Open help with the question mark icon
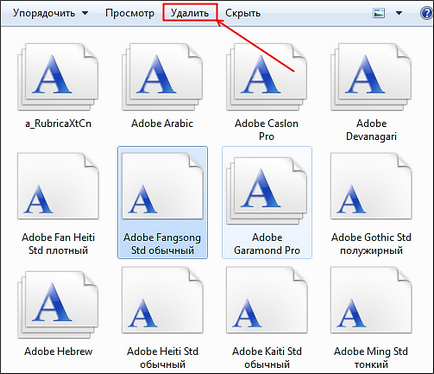Viewport: 434px width, 374px height. (426, 13)
